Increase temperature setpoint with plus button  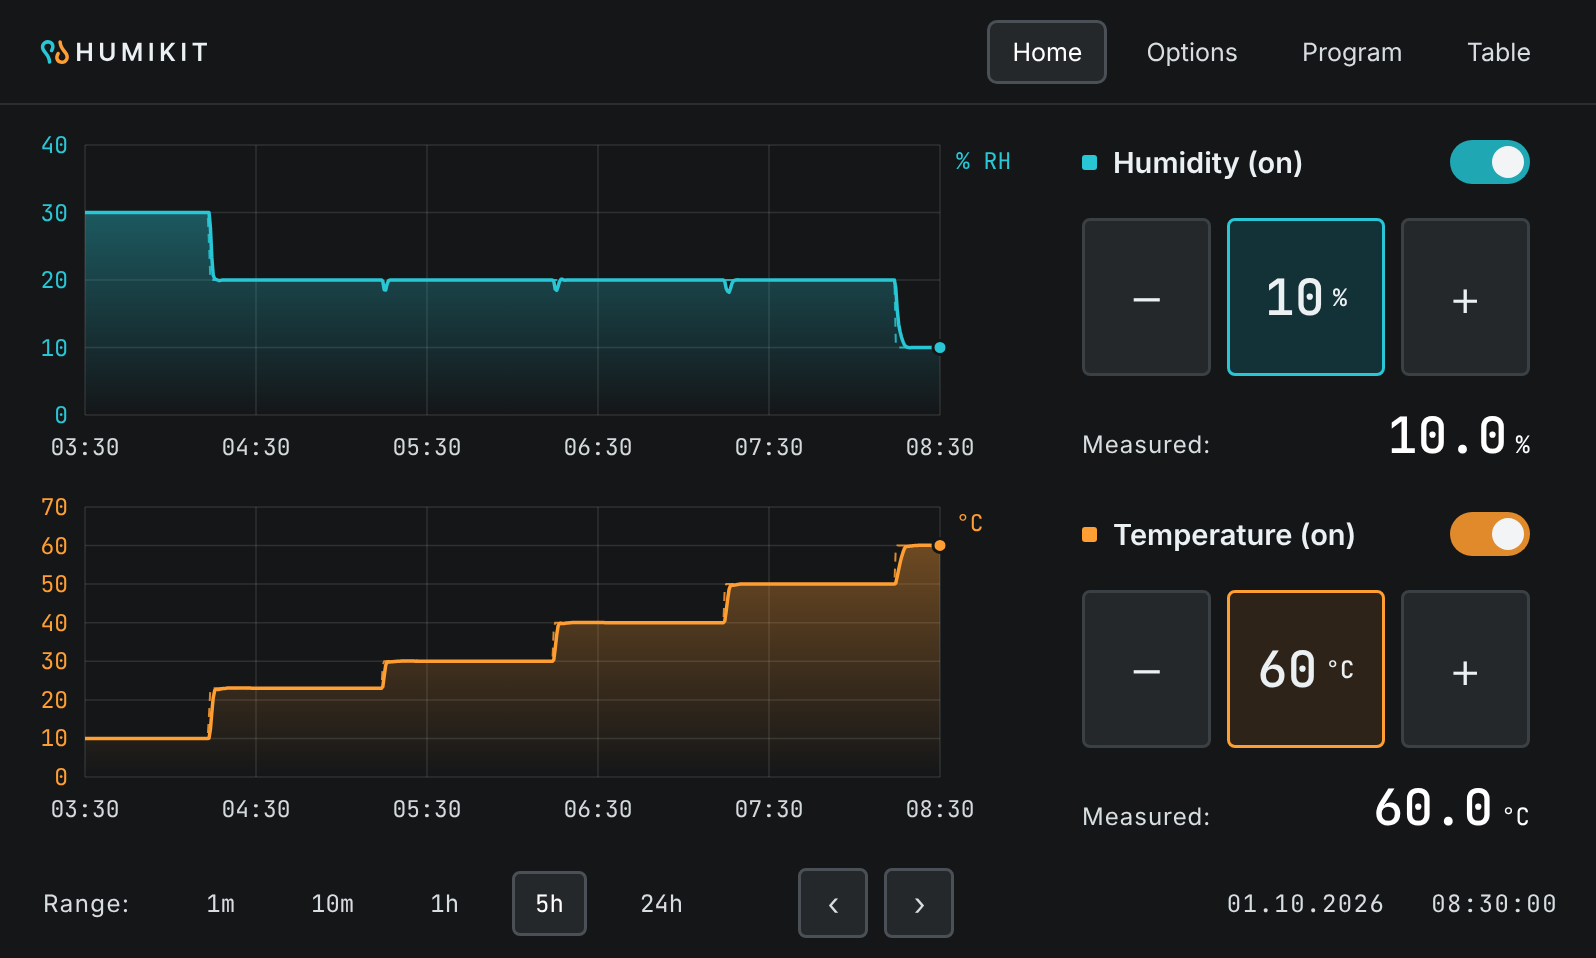point(1465,669)
